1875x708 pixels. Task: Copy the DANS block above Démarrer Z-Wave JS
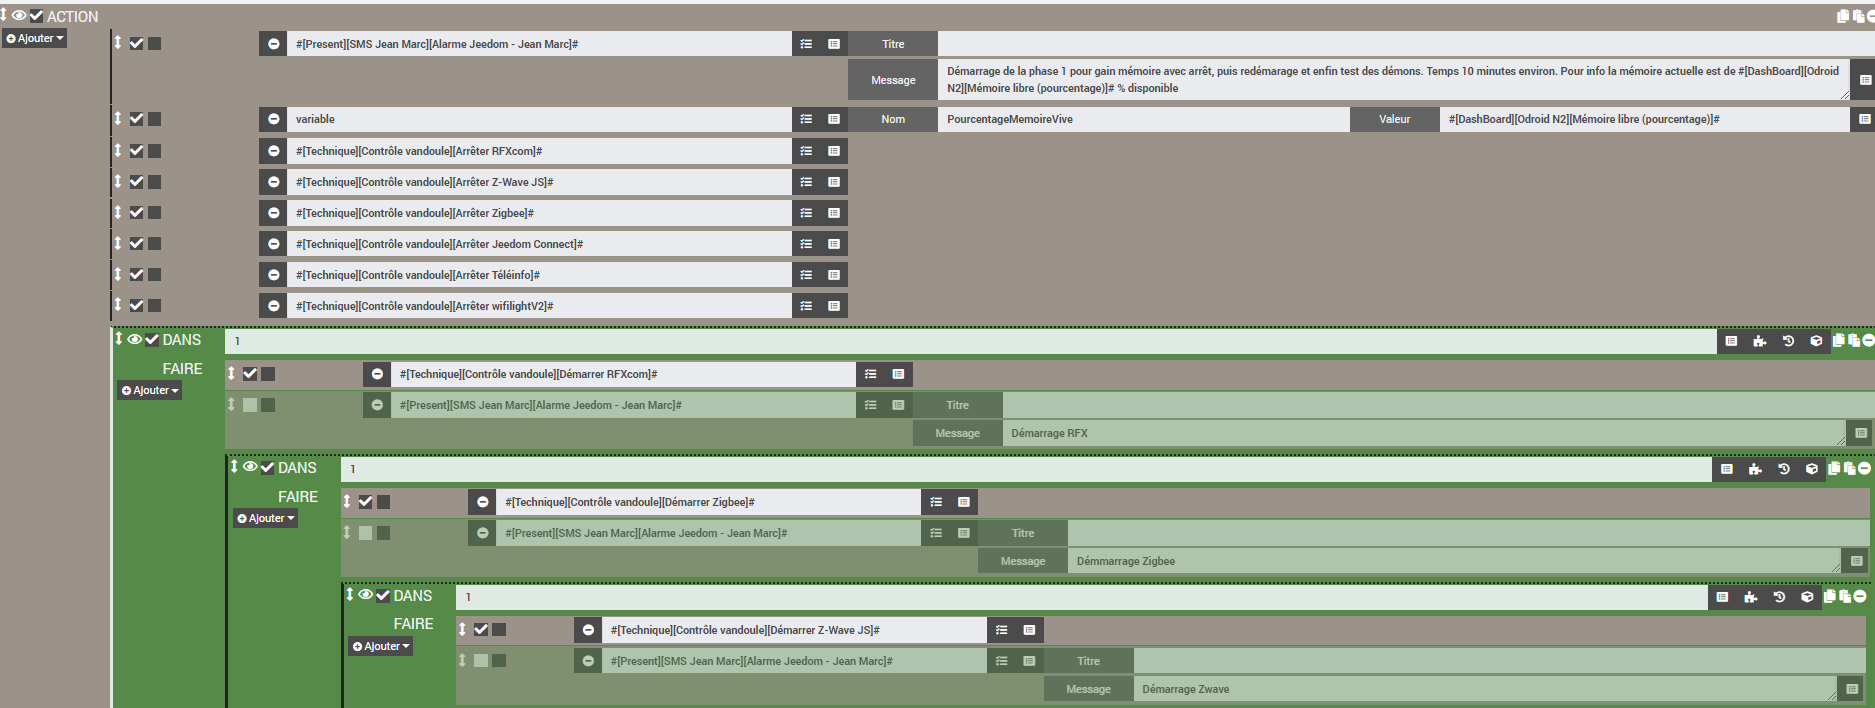1830,596
